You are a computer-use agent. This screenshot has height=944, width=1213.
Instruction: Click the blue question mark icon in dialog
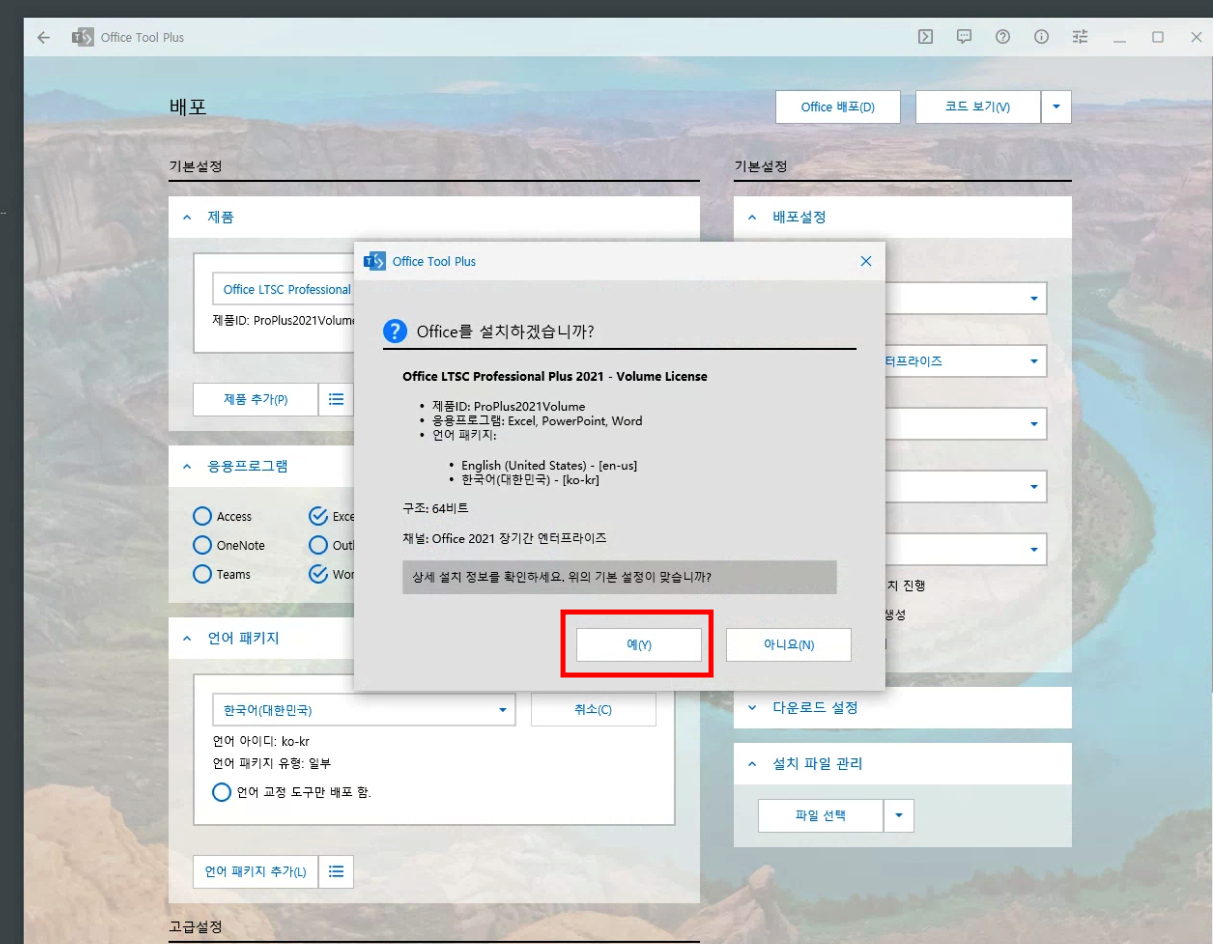395,331
